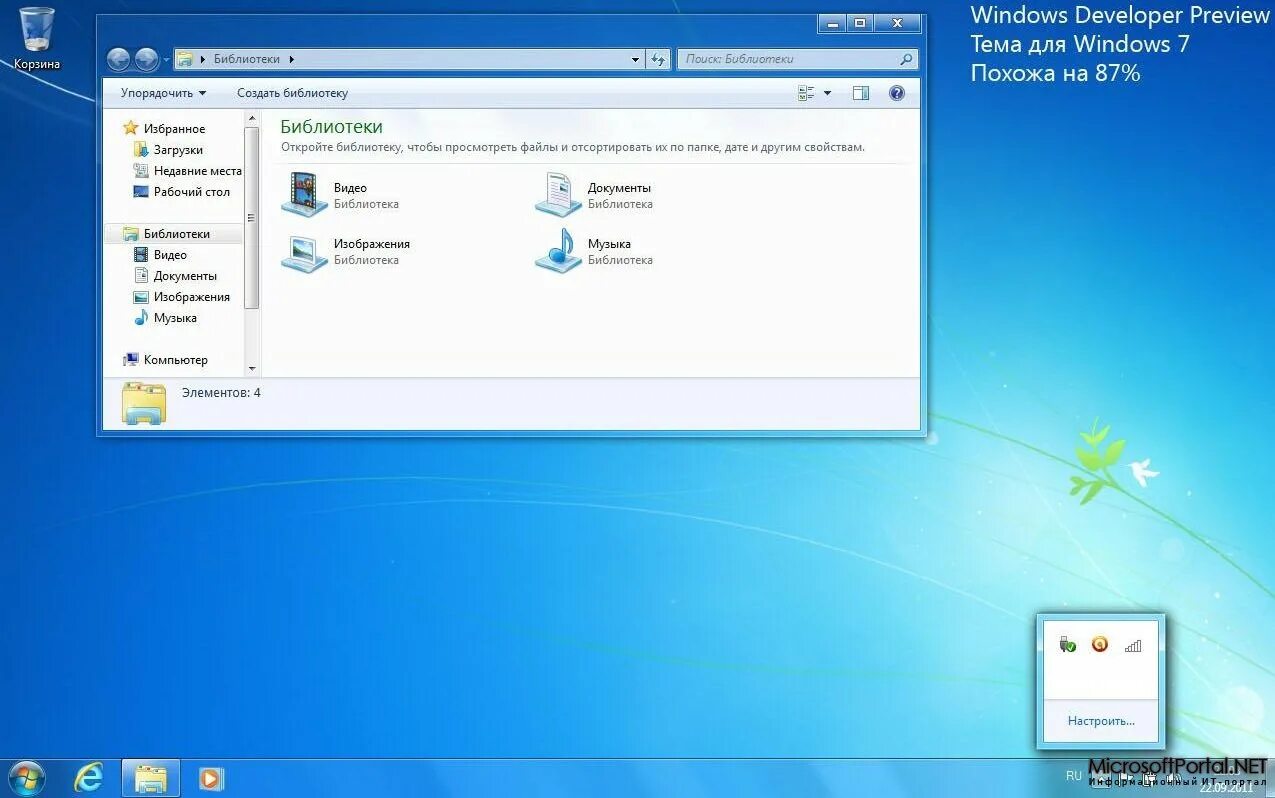Click the RU language indicator on taskbar
Viewport: 1275px width, 798px height.
coord(1074,776)
